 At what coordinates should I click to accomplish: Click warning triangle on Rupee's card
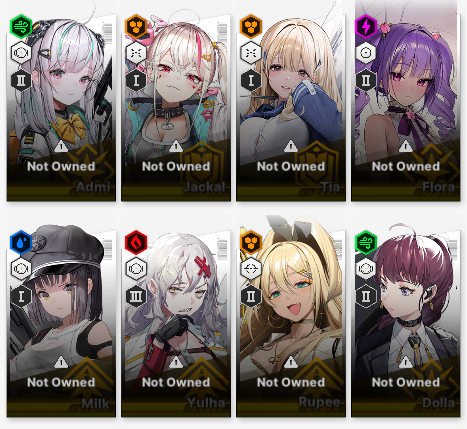291,362
